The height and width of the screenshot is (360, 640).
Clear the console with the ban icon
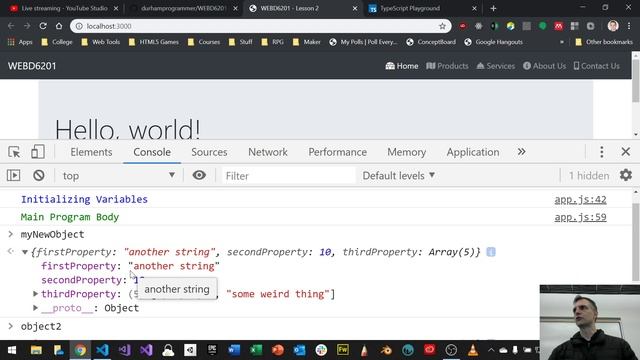pos(39,176)
